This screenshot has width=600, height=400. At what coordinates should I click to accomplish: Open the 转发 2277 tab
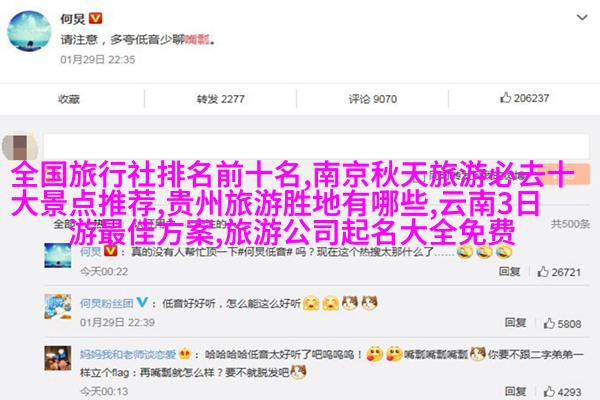click(220, 99)
